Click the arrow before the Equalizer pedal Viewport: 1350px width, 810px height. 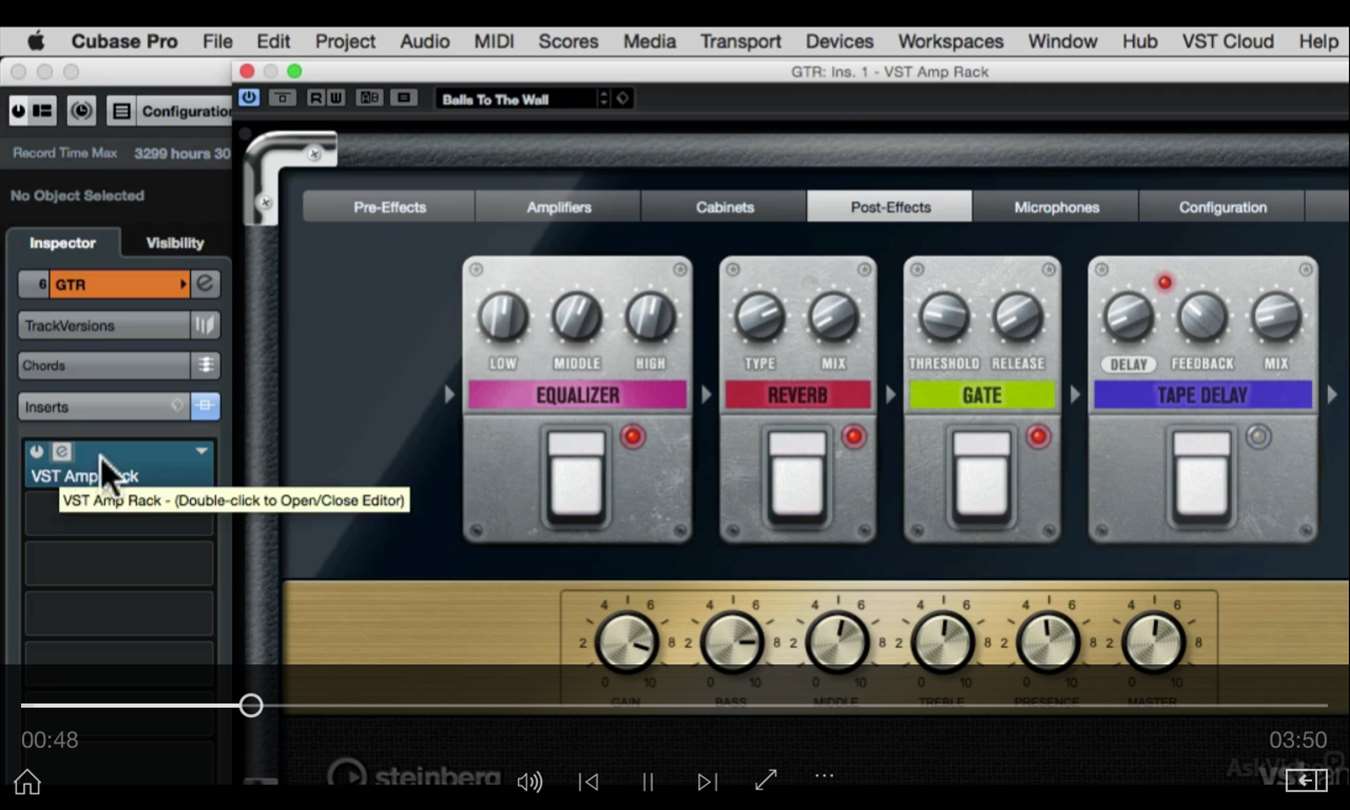click(x=450, y=395)
